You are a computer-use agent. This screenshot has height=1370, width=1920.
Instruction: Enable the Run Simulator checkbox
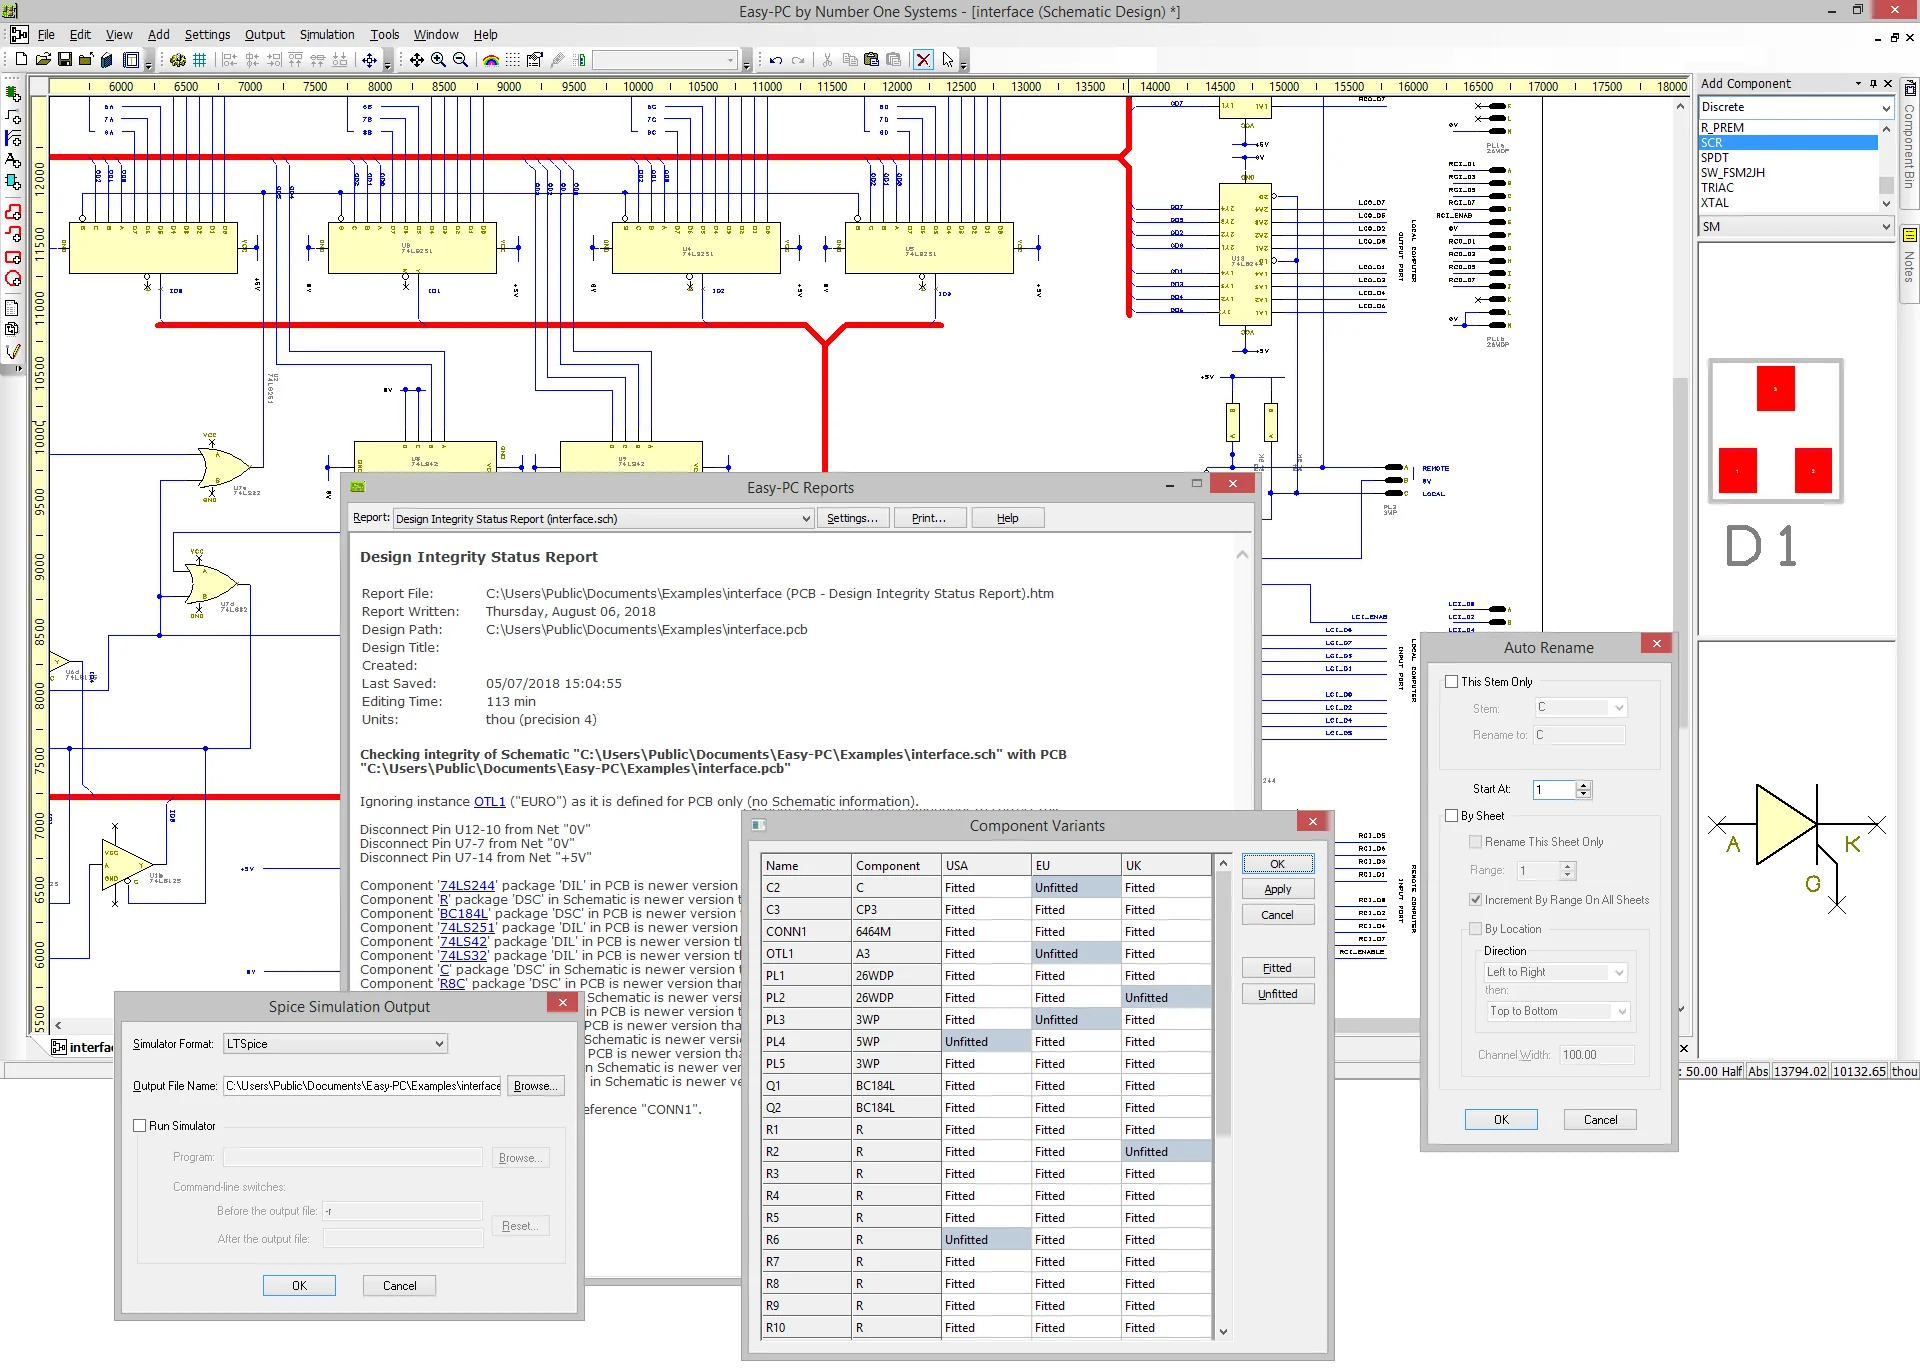pos(141,1125)
